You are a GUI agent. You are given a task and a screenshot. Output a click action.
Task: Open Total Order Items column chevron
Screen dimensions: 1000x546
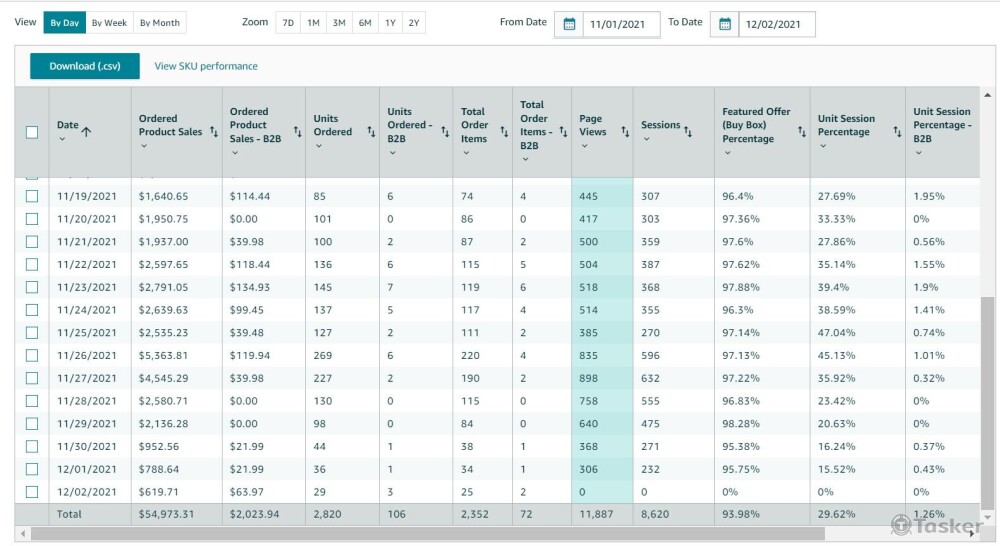(466, 153)
